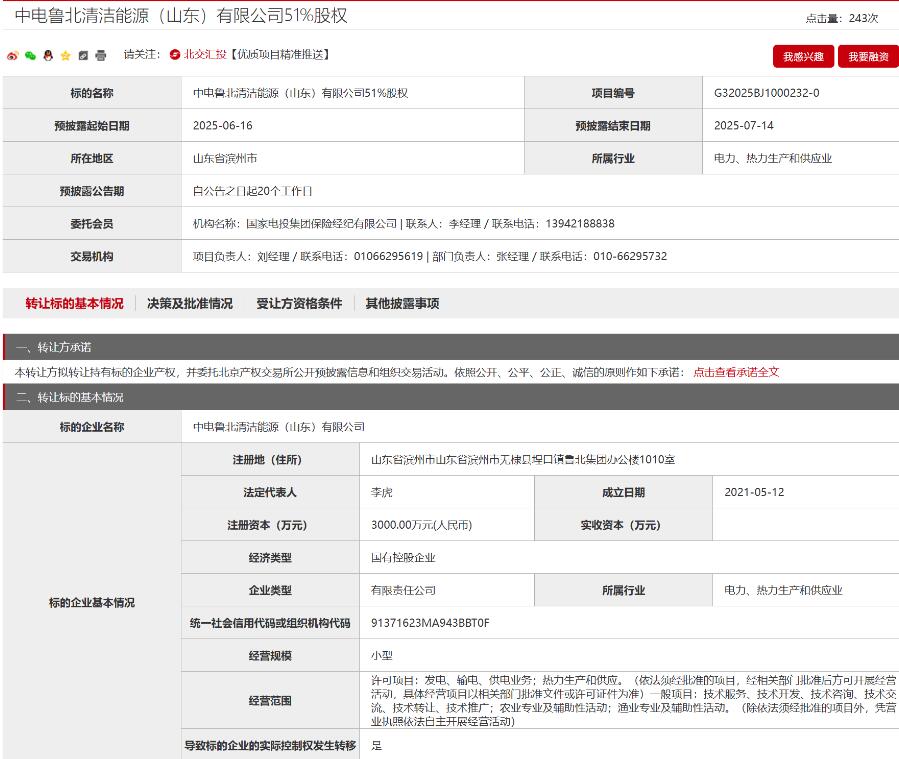The image size is (899, 759).
Task: Share the listing to Sina Weibo
Action: point(13,56)
